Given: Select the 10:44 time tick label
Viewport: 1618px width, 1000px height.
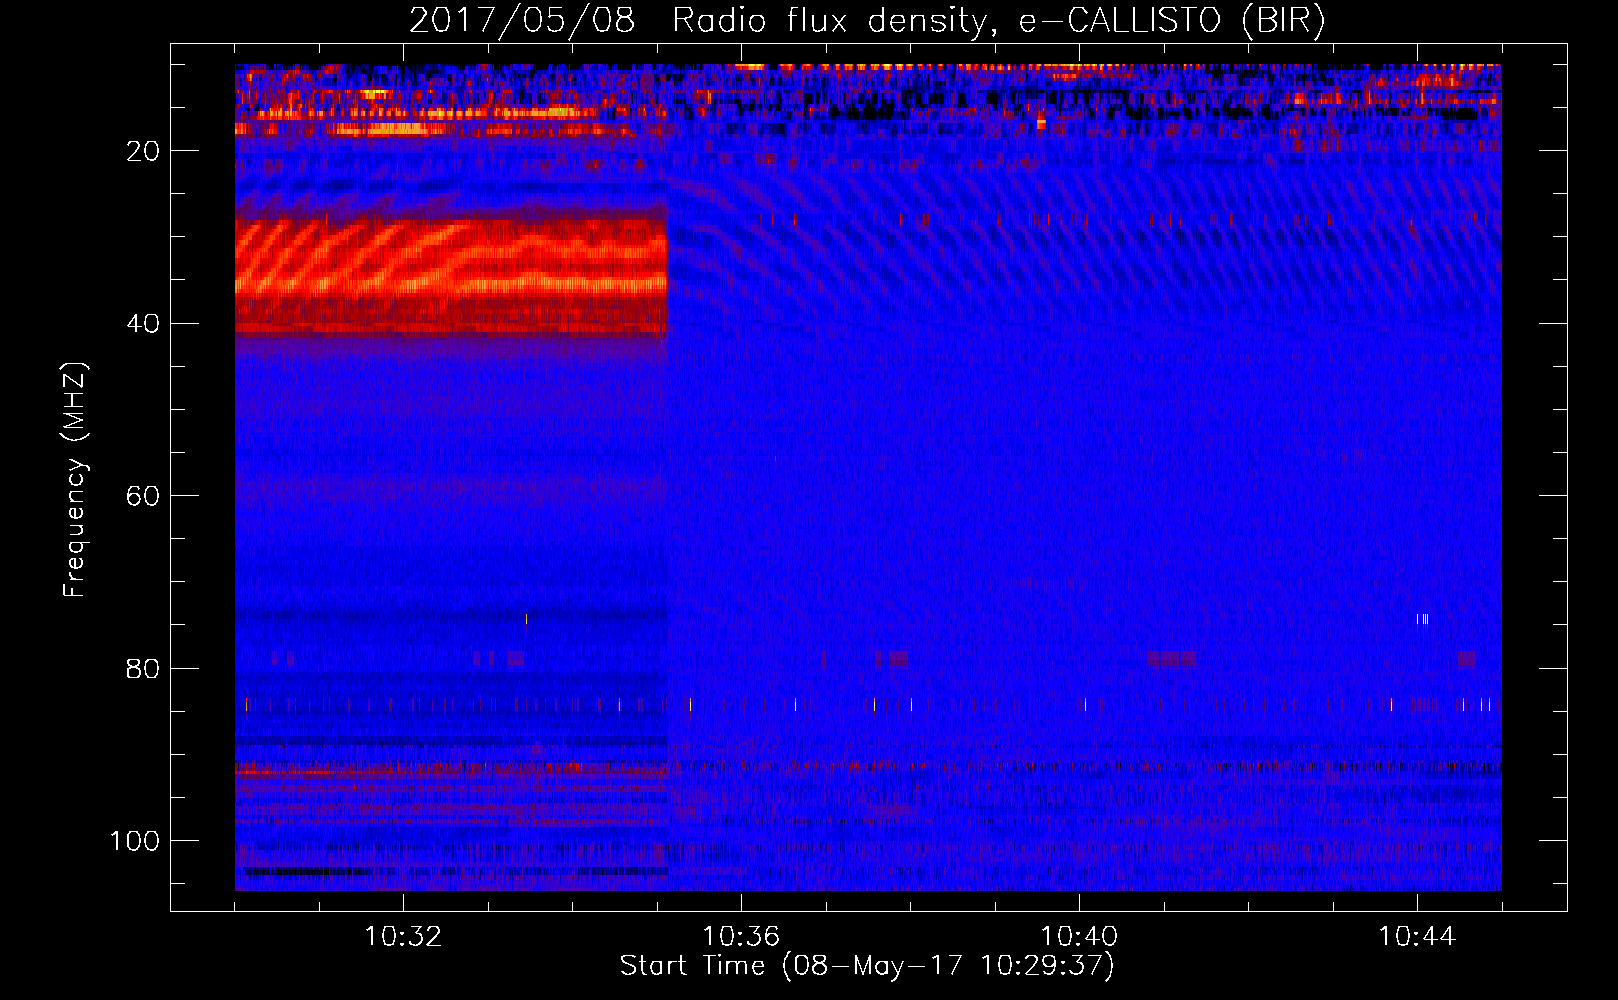Looking at the screenshot, I should pyautogui.click(x=1417, y=937).
